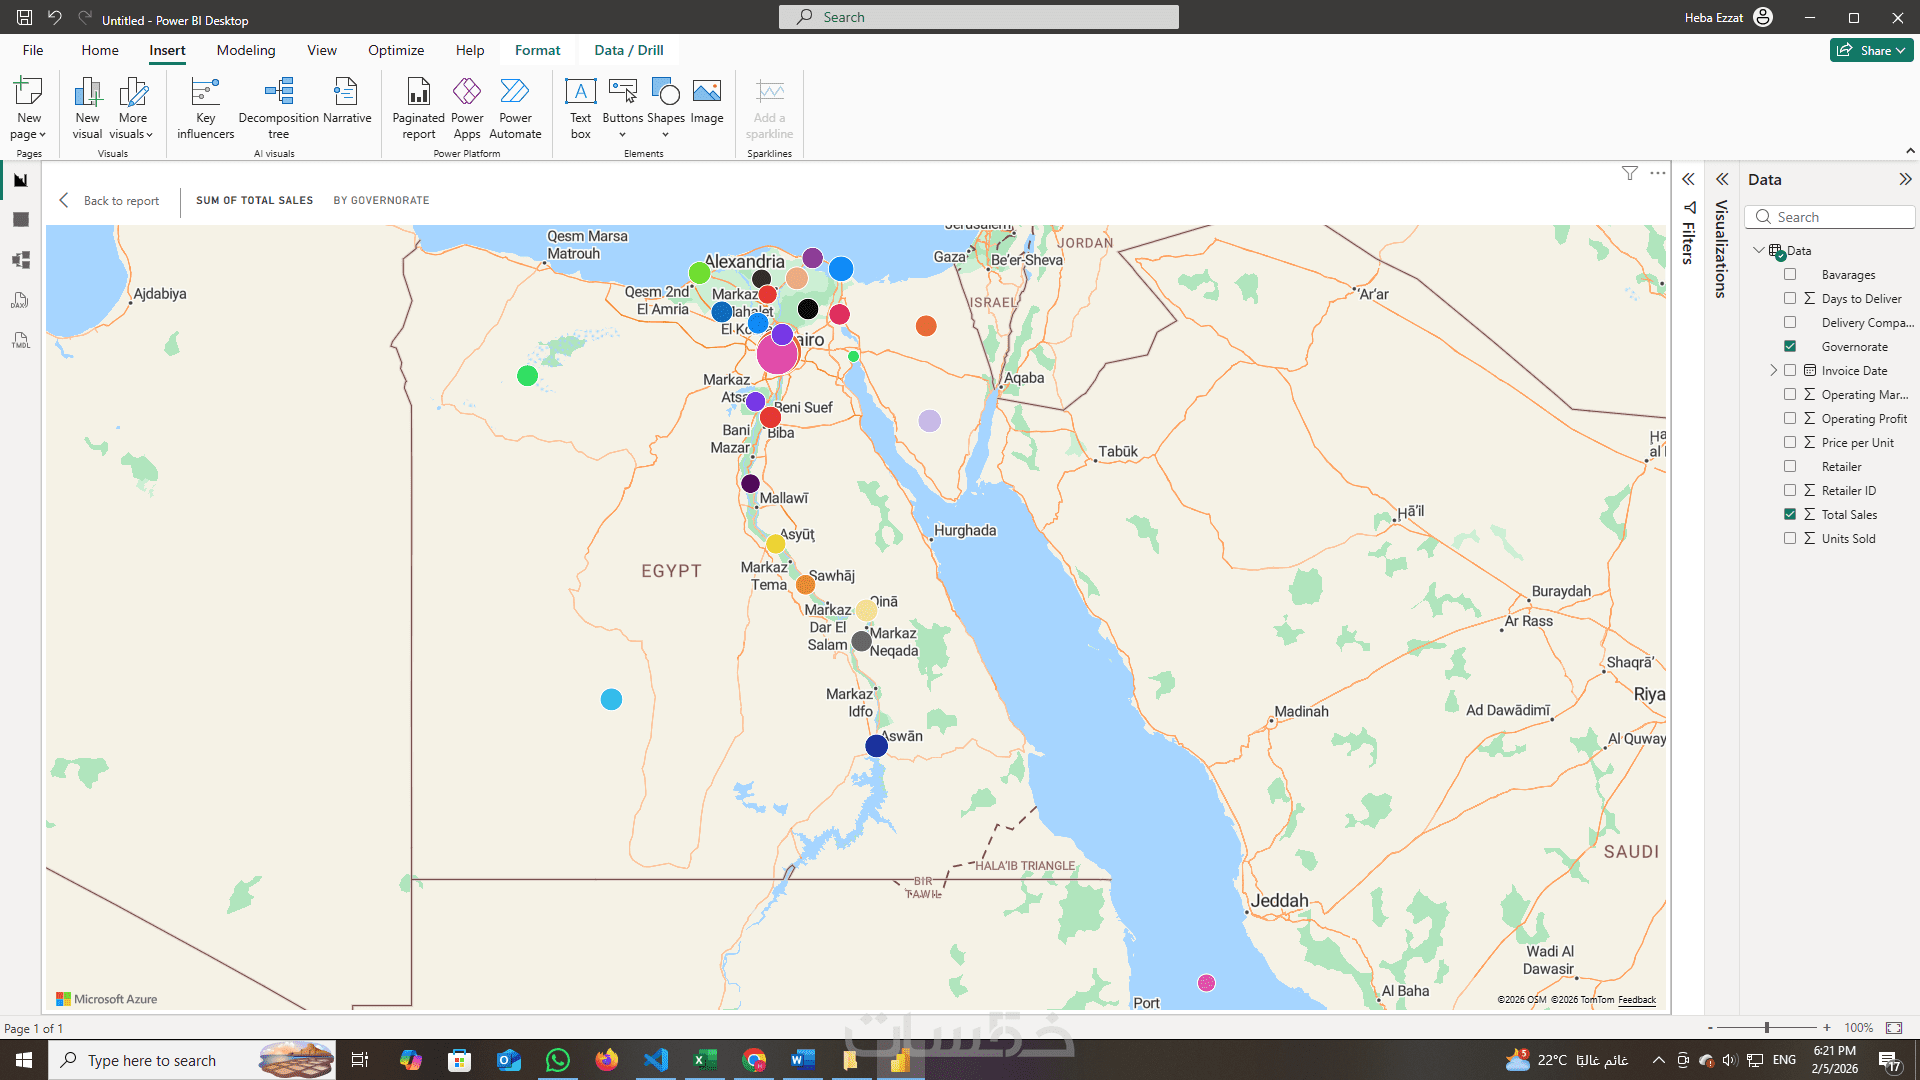The width and height of the screenshot is (1920, 1080).
Task: Expand the Invoice Date hierarchy
Action: tap(1774, 371)
